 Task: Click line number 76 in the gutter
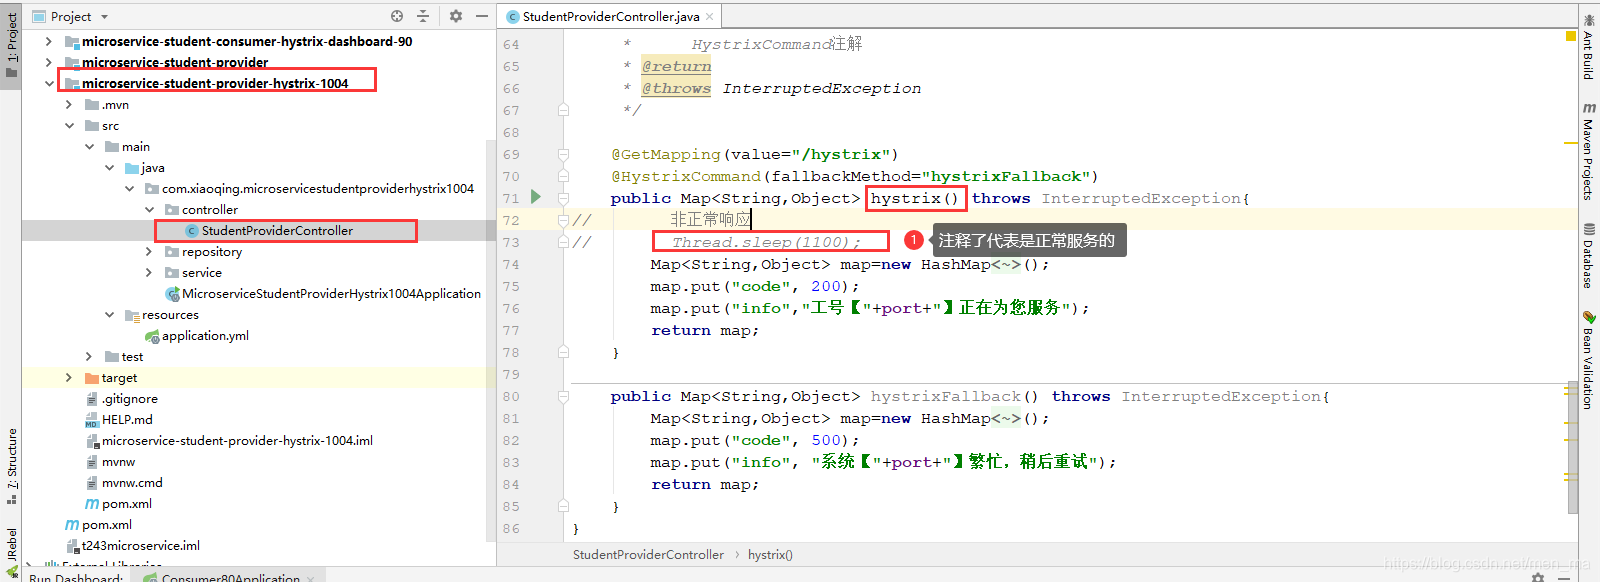(511, 308)
